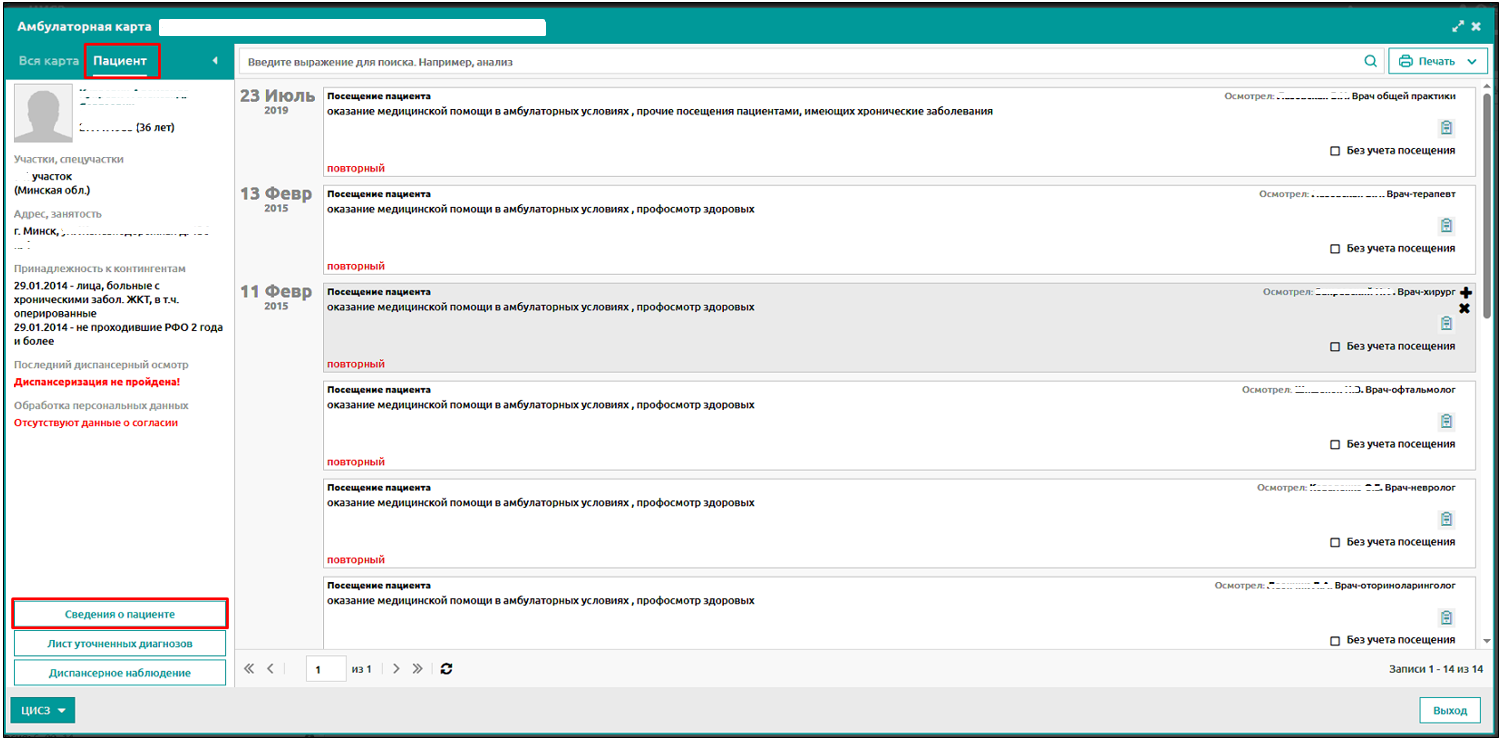Expand the ЦИСЗ dropdown menu
This screenshot has width=1502, height=740.
(x=43, y=710)
